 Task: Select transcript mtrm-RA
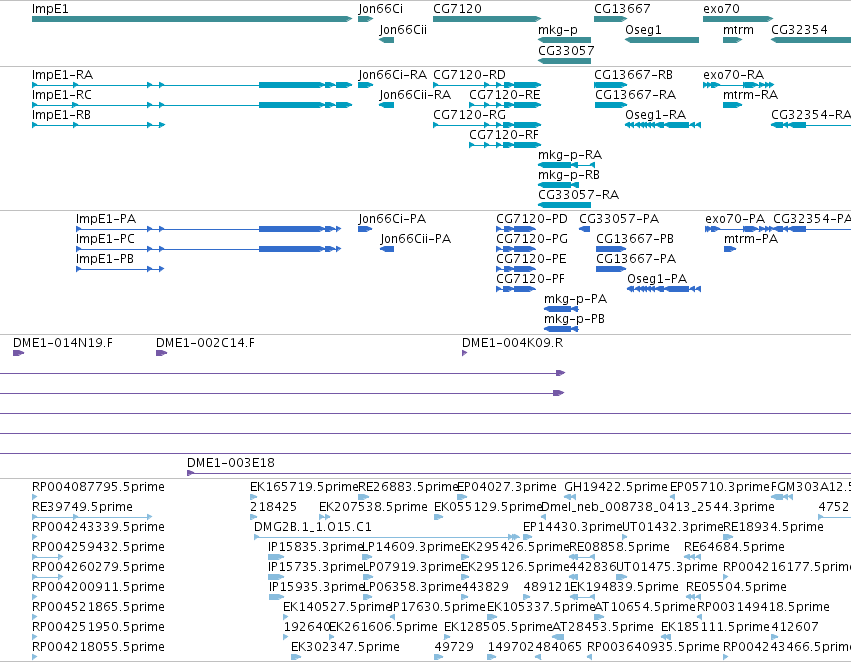pyautogui.click(x=732, y=105)
